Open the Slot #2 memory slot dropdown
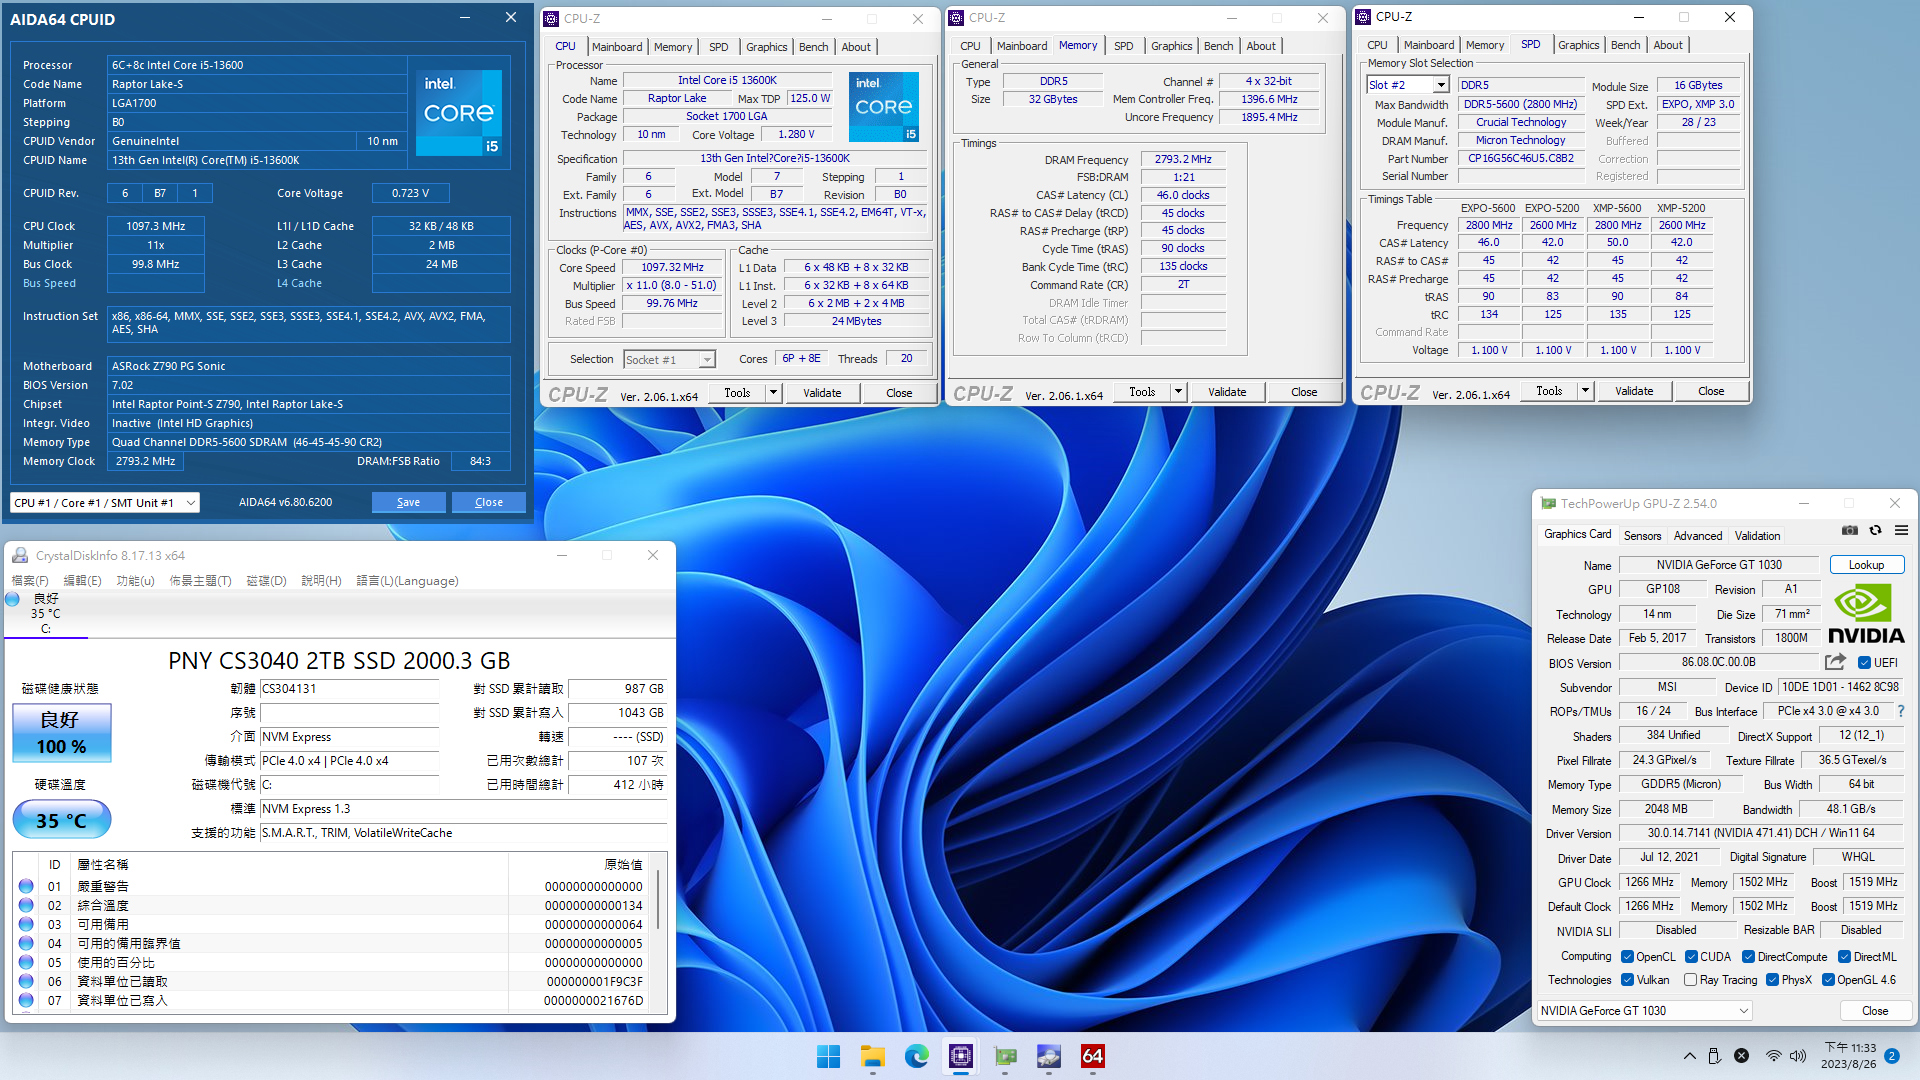Image resolution: width=1920 pixels, height=1080 pixels. (x=1408, y=85)
